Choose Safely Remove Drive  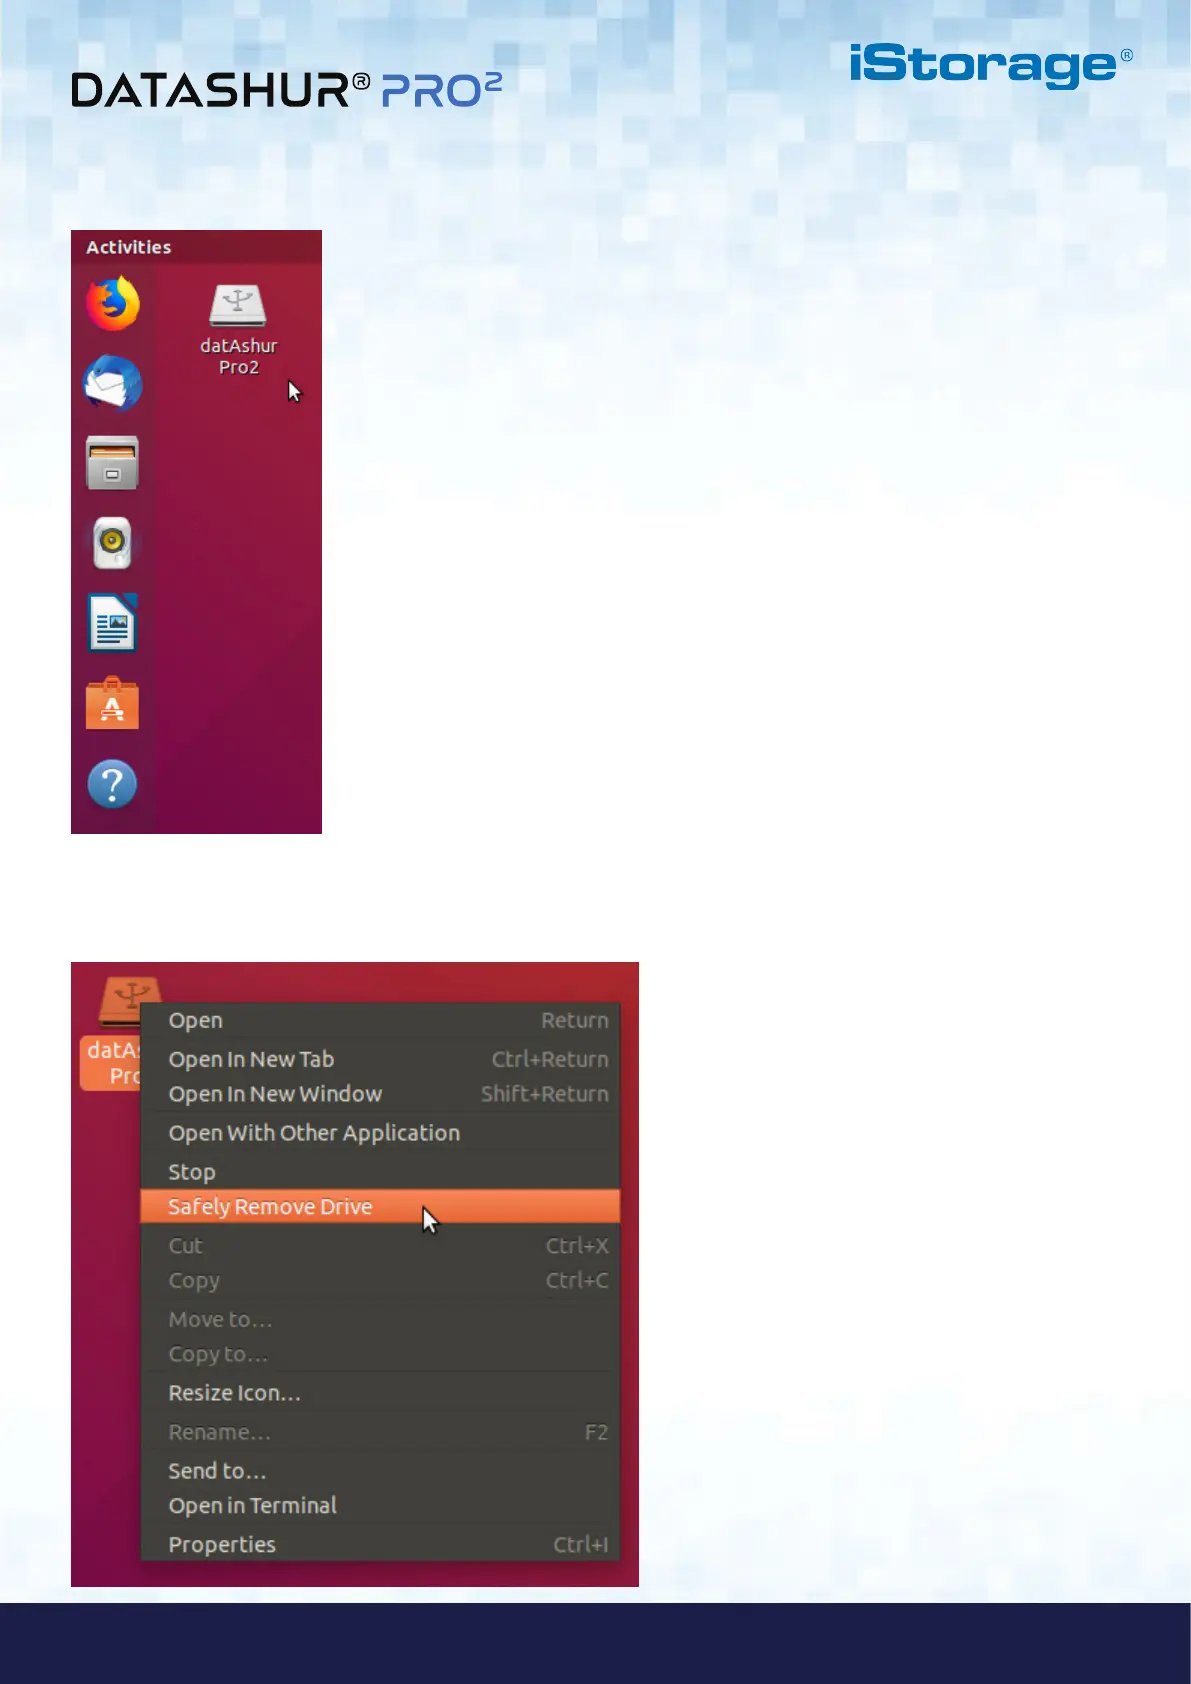[380, 1206]
